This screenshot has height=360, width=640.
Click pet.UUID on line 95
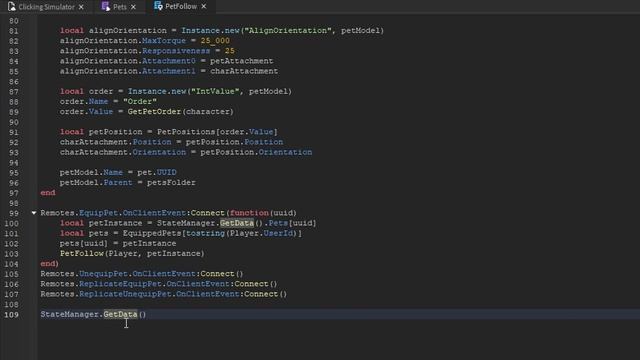157,172
